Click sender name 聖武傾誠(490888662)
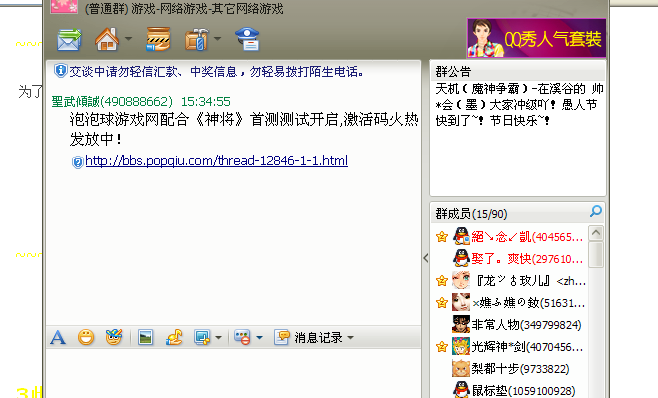 pos(112,102)
